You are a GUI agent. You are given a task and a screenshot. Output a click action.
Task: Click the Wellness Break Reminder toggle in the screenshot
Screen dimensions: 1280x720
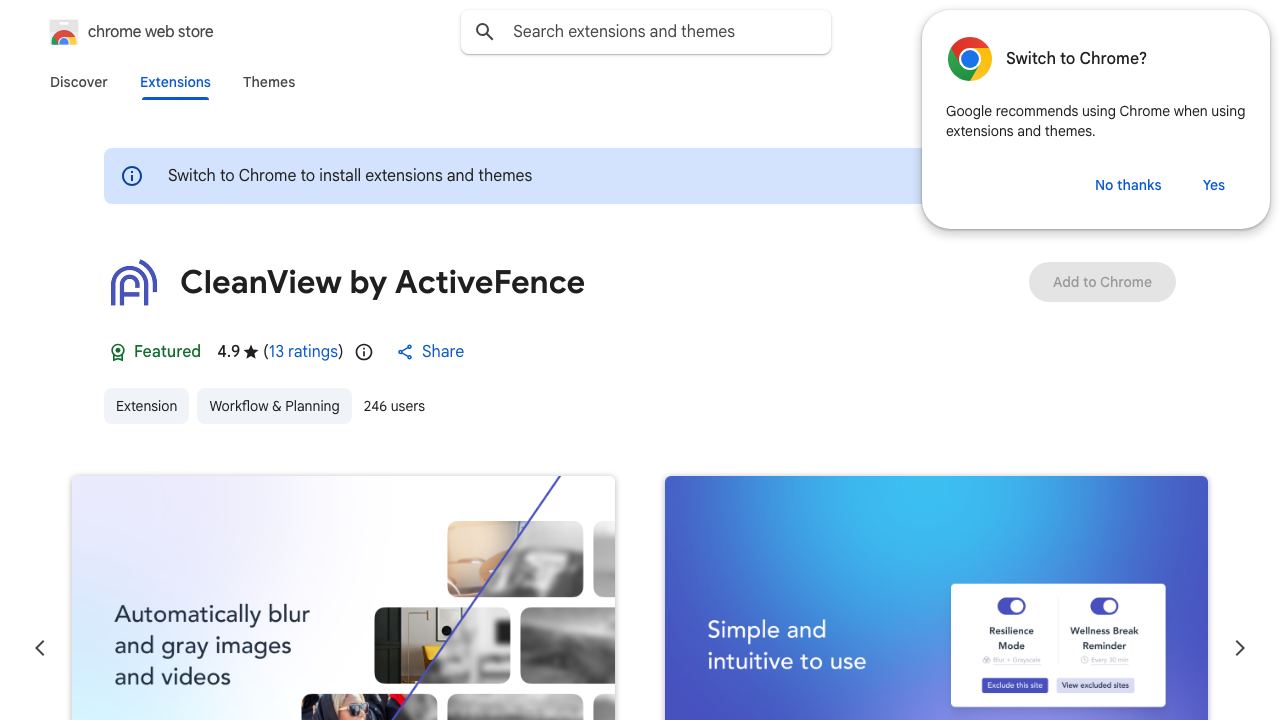(1104, 606)
